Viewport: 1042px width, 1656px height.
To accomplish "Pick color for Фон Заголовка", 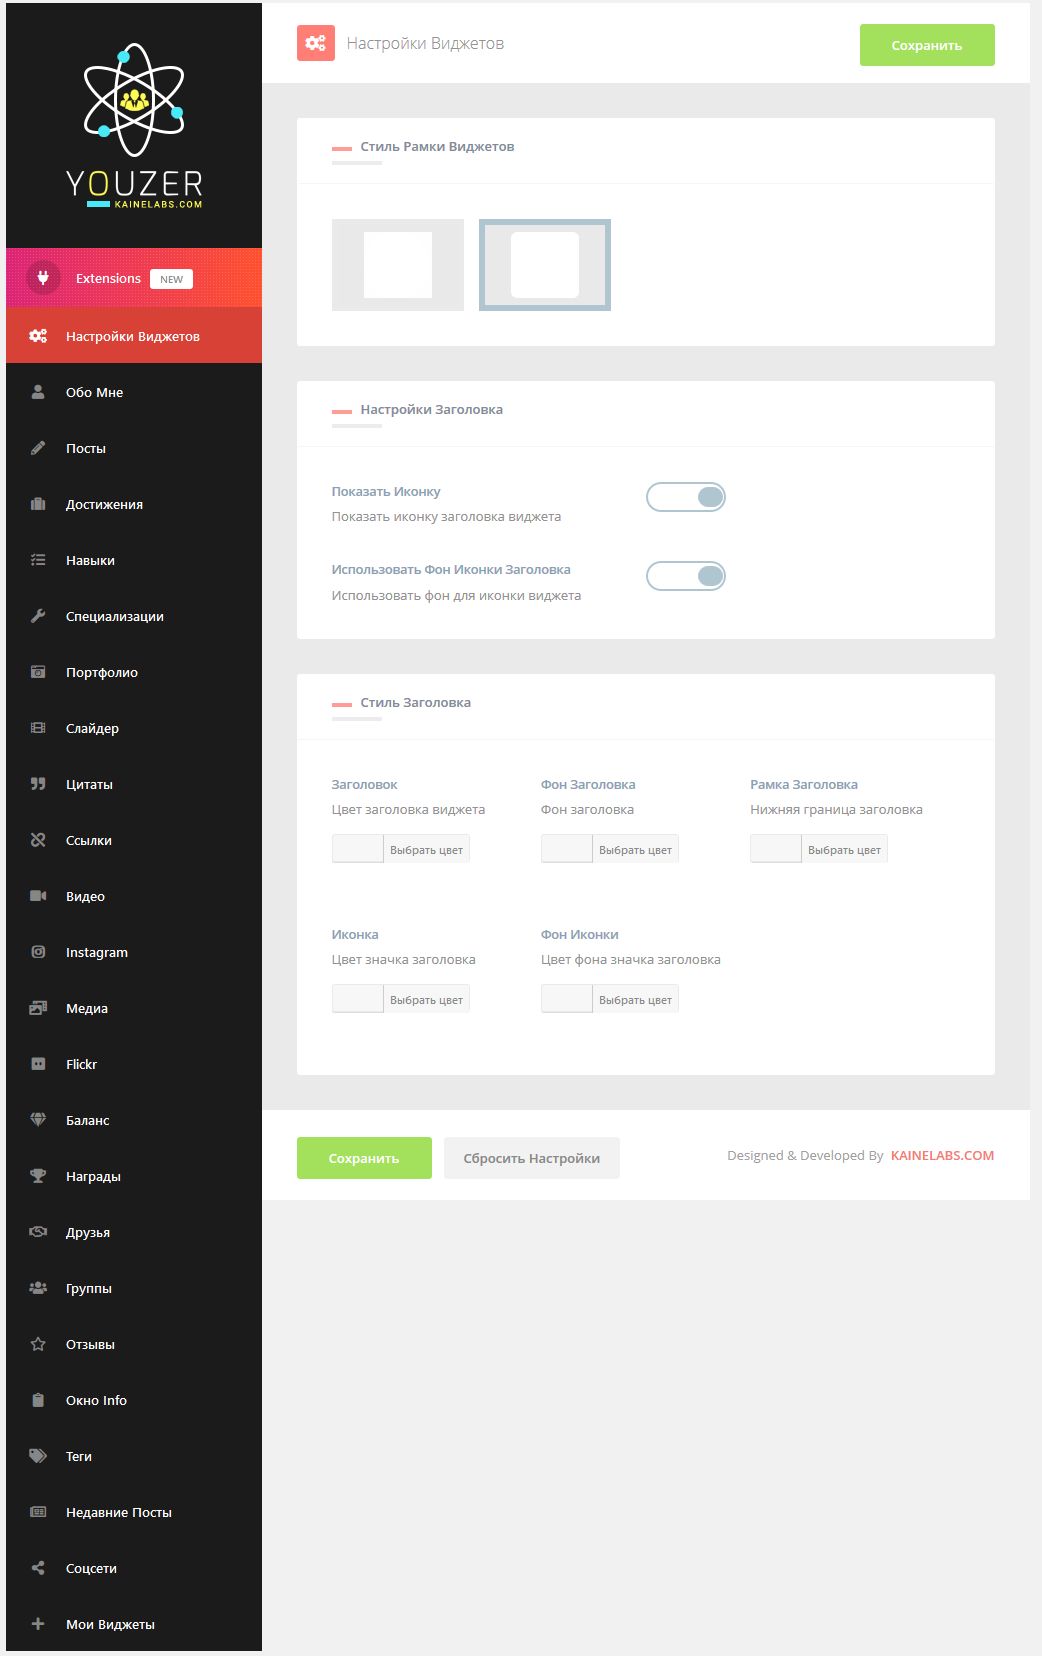I will (x=634, y=849).
